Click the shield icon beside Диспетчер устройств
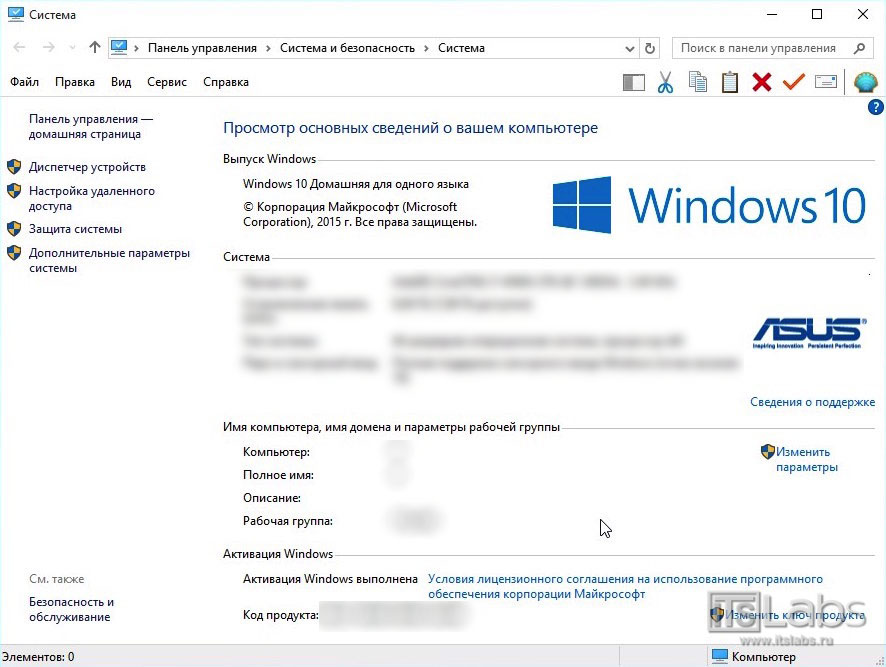The image size is (886, 667). tap(14, 167)
